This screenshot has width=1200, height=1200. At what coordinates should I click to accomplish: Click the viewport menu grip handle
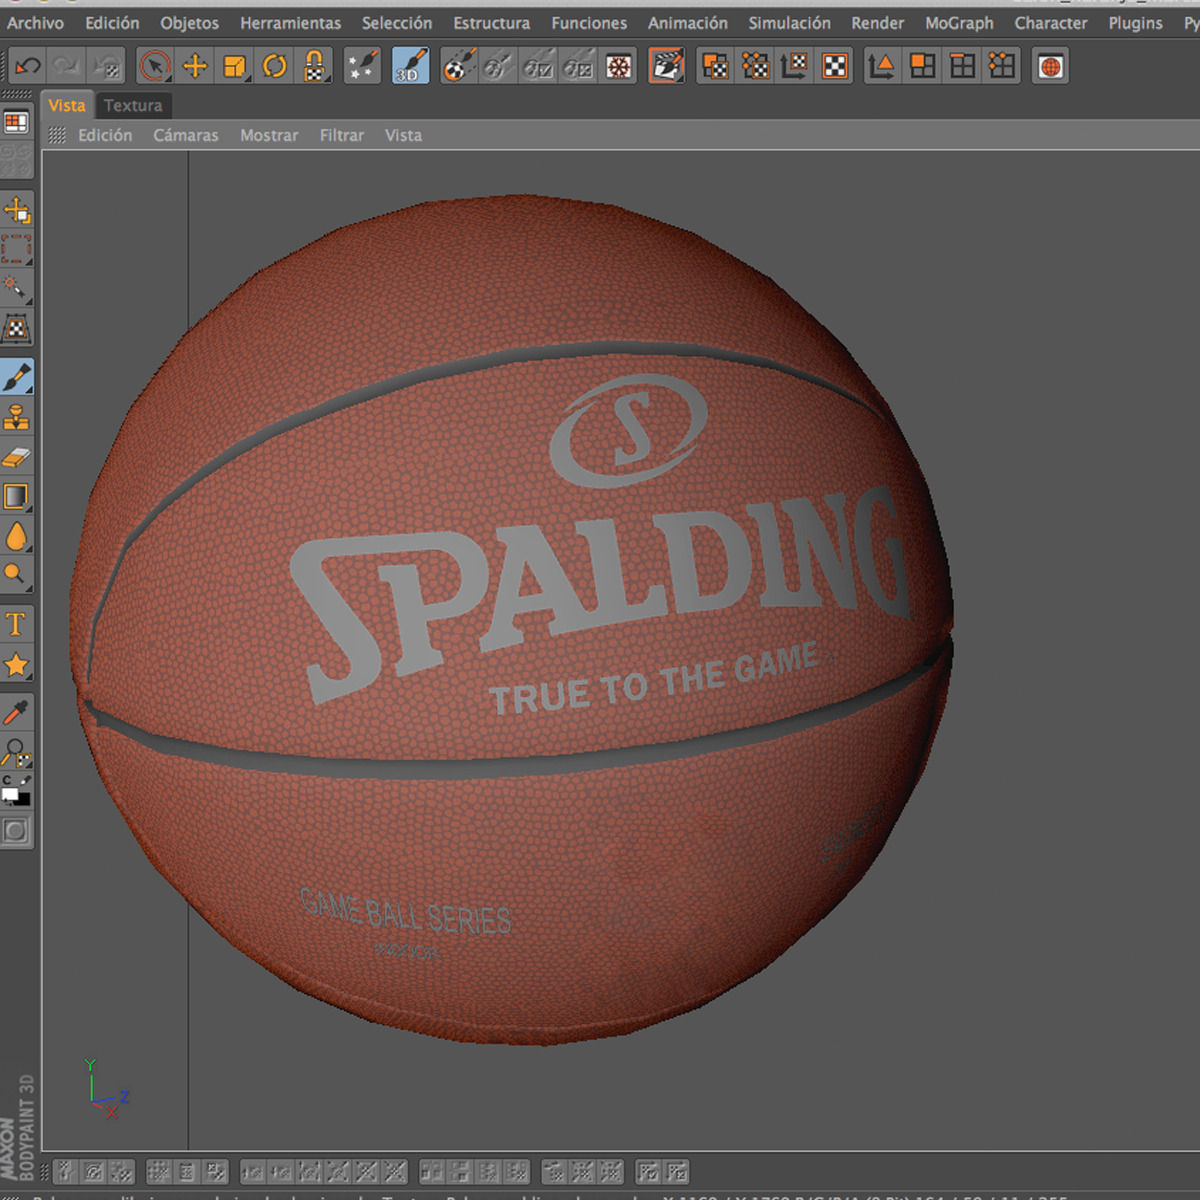(57, 135)
